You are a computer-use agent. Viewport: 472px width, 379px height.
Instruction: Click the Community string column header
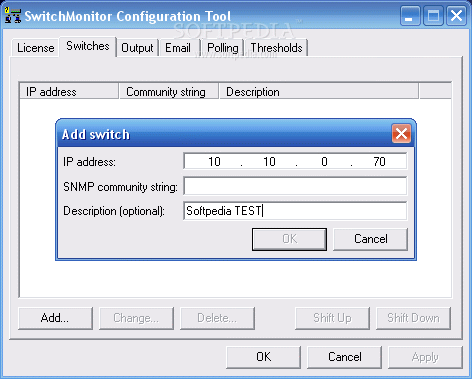point(168,92)
